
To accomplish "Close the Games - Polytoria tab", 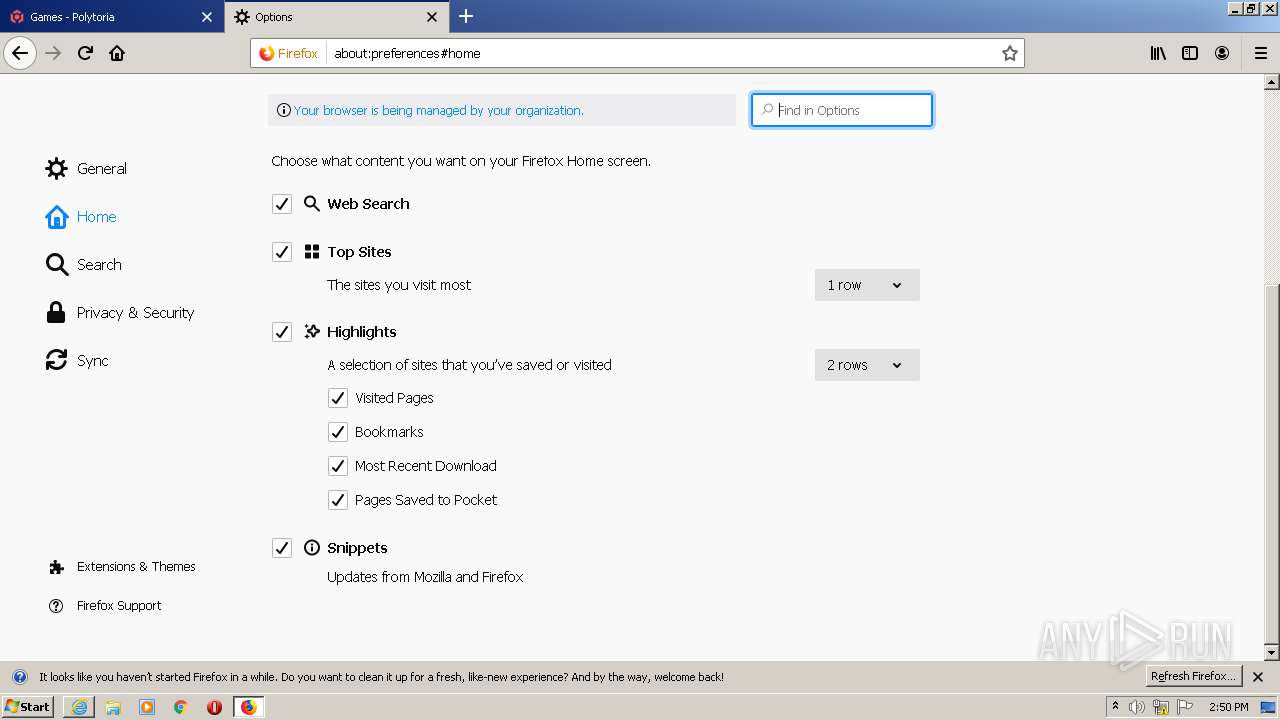I will click(207, 17).
